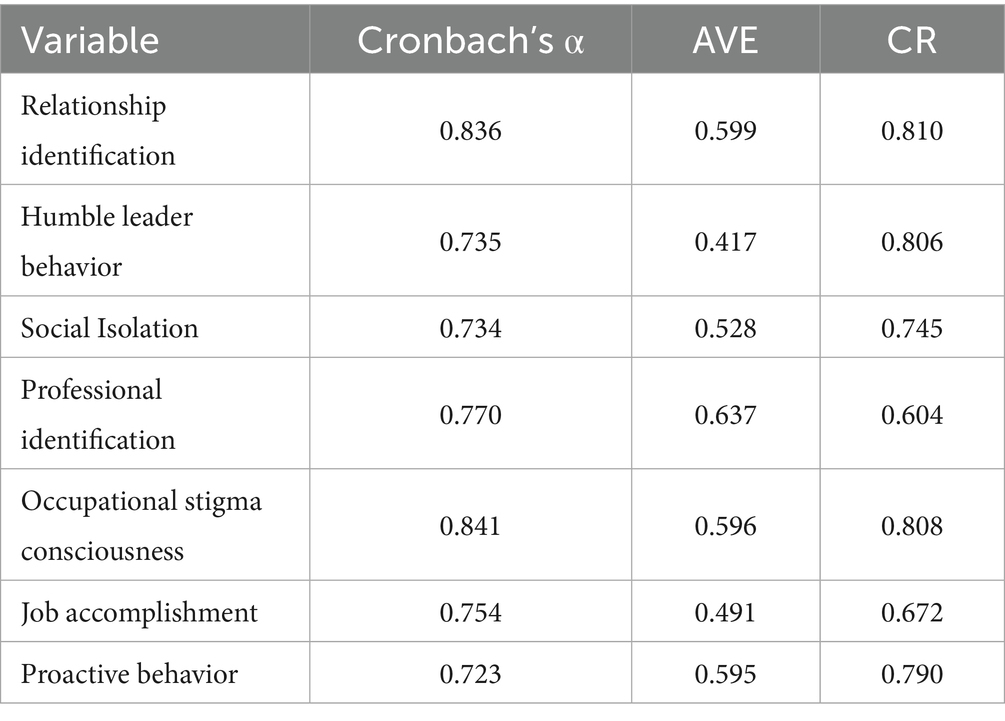Click the AVE column header
The image size is (1005, 721).
726,40
